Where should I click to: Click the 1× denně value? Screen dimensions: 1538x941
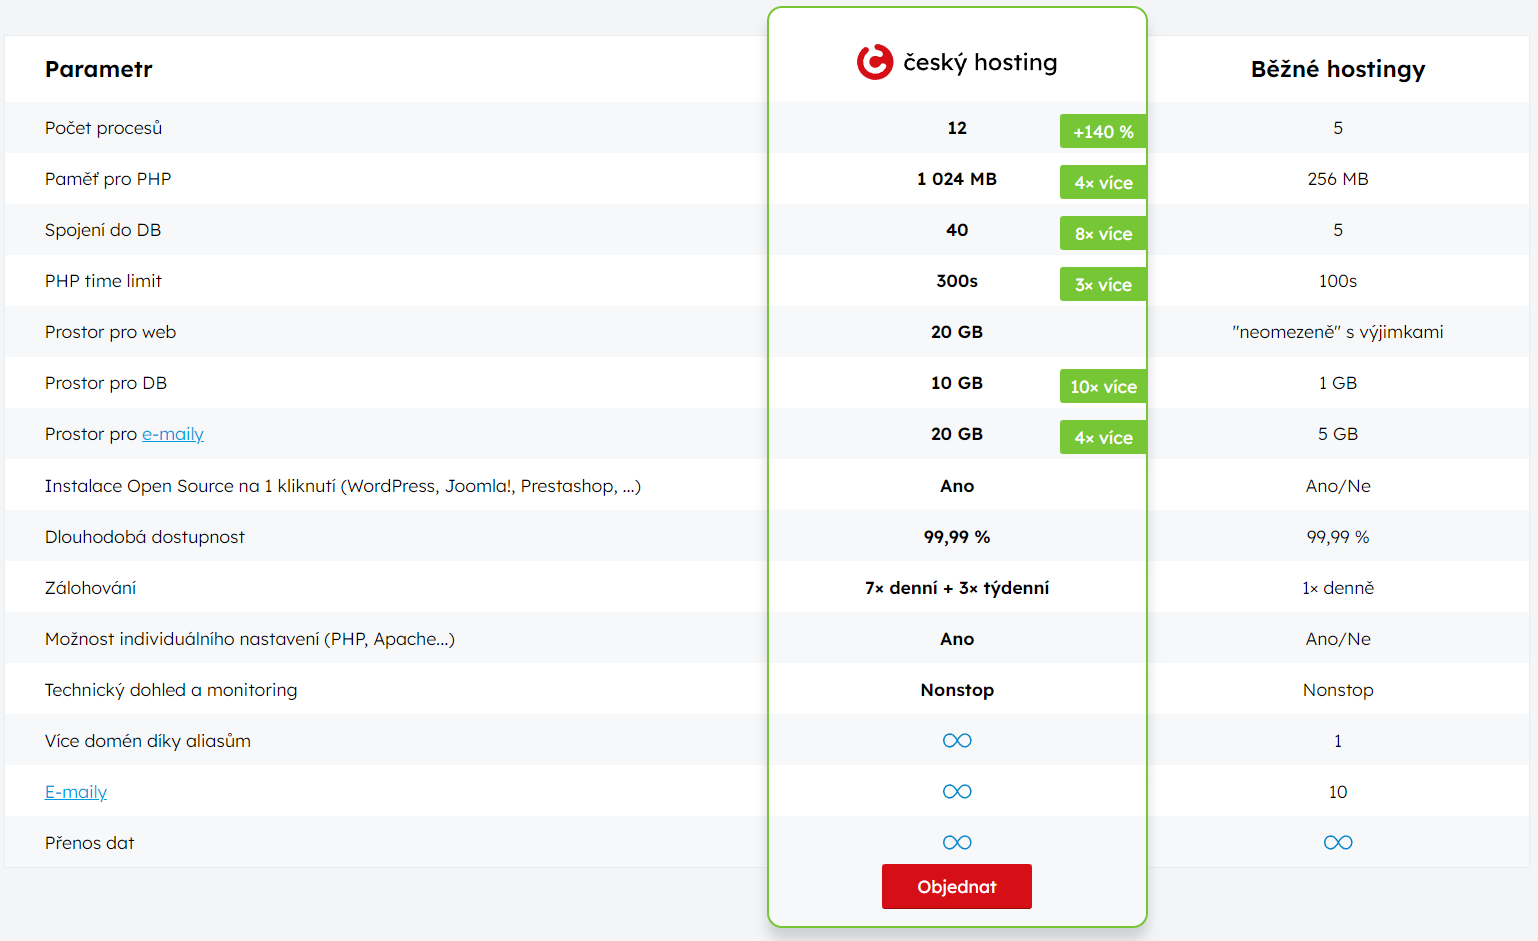coord(1338,588)
